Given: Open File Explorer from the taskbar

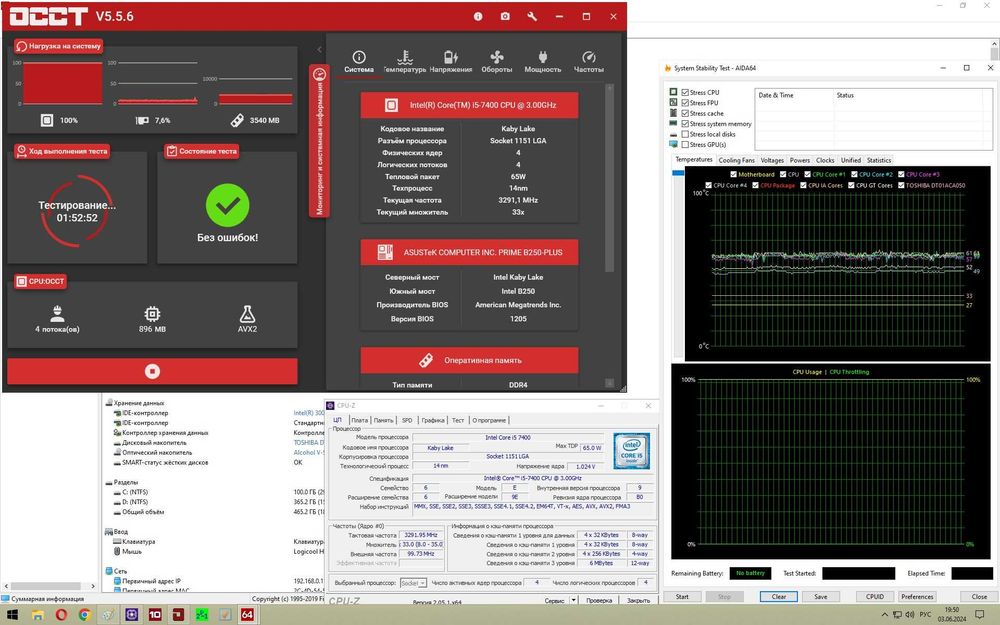Looking at the screenshot, I should 38,615.
